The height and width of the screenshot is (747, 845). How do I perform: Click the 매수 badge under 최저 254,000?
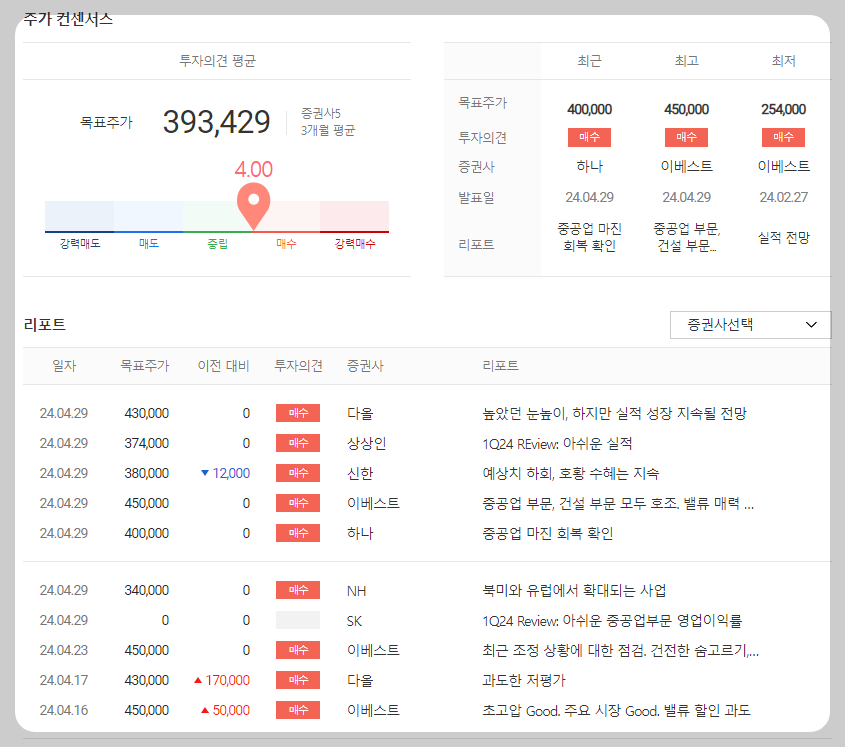click(x=784, y=137)
